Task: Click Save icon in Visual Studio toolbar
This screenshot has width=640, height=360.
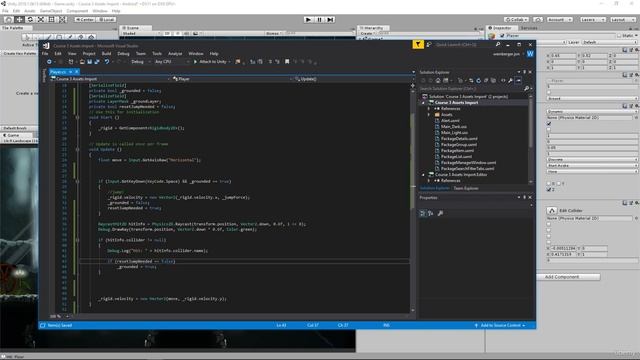Action: point(89,62)
